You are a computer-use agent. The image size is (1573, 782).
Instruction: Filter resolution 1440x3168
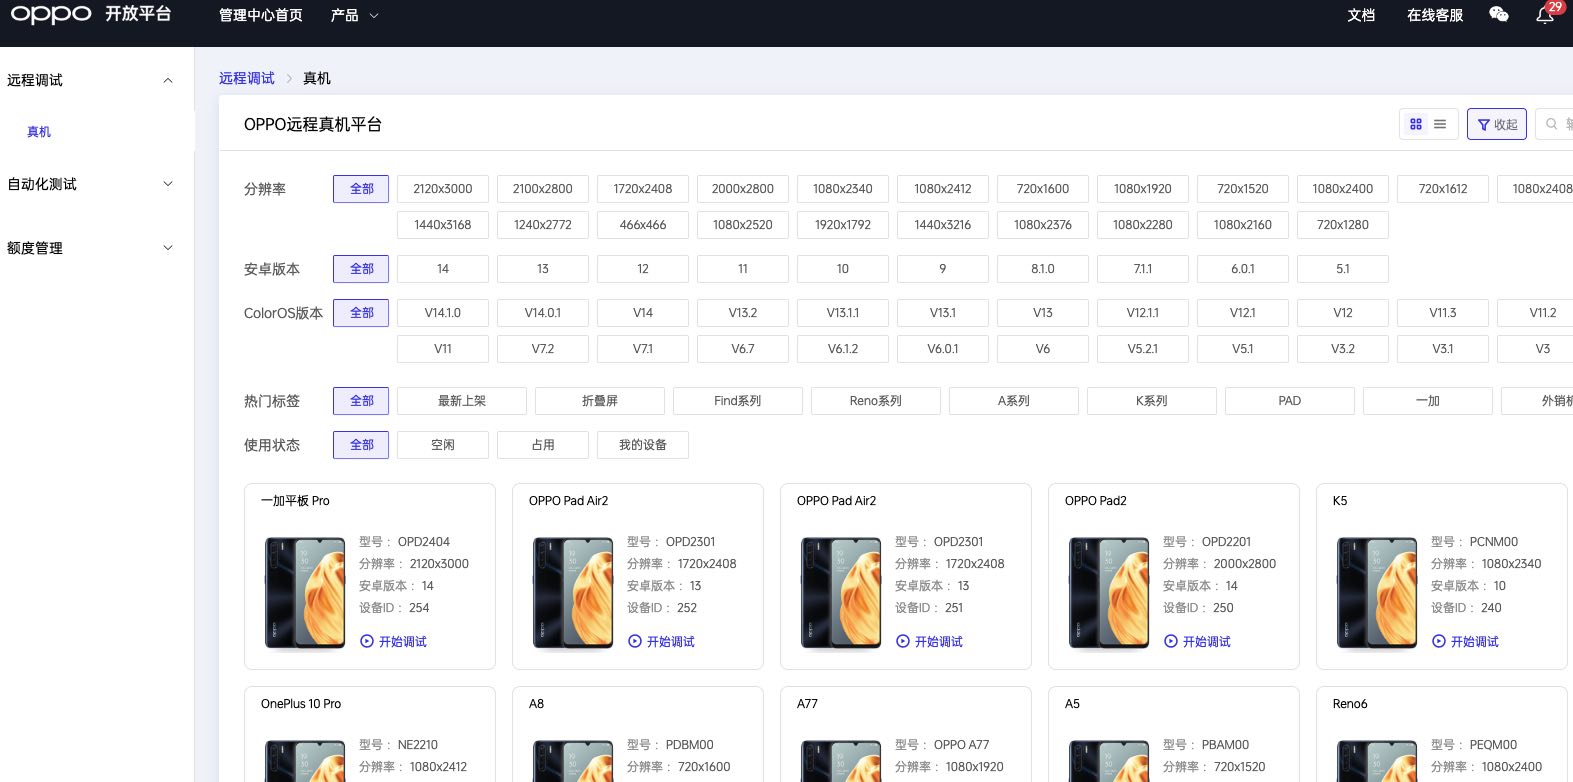coord(443,225)
